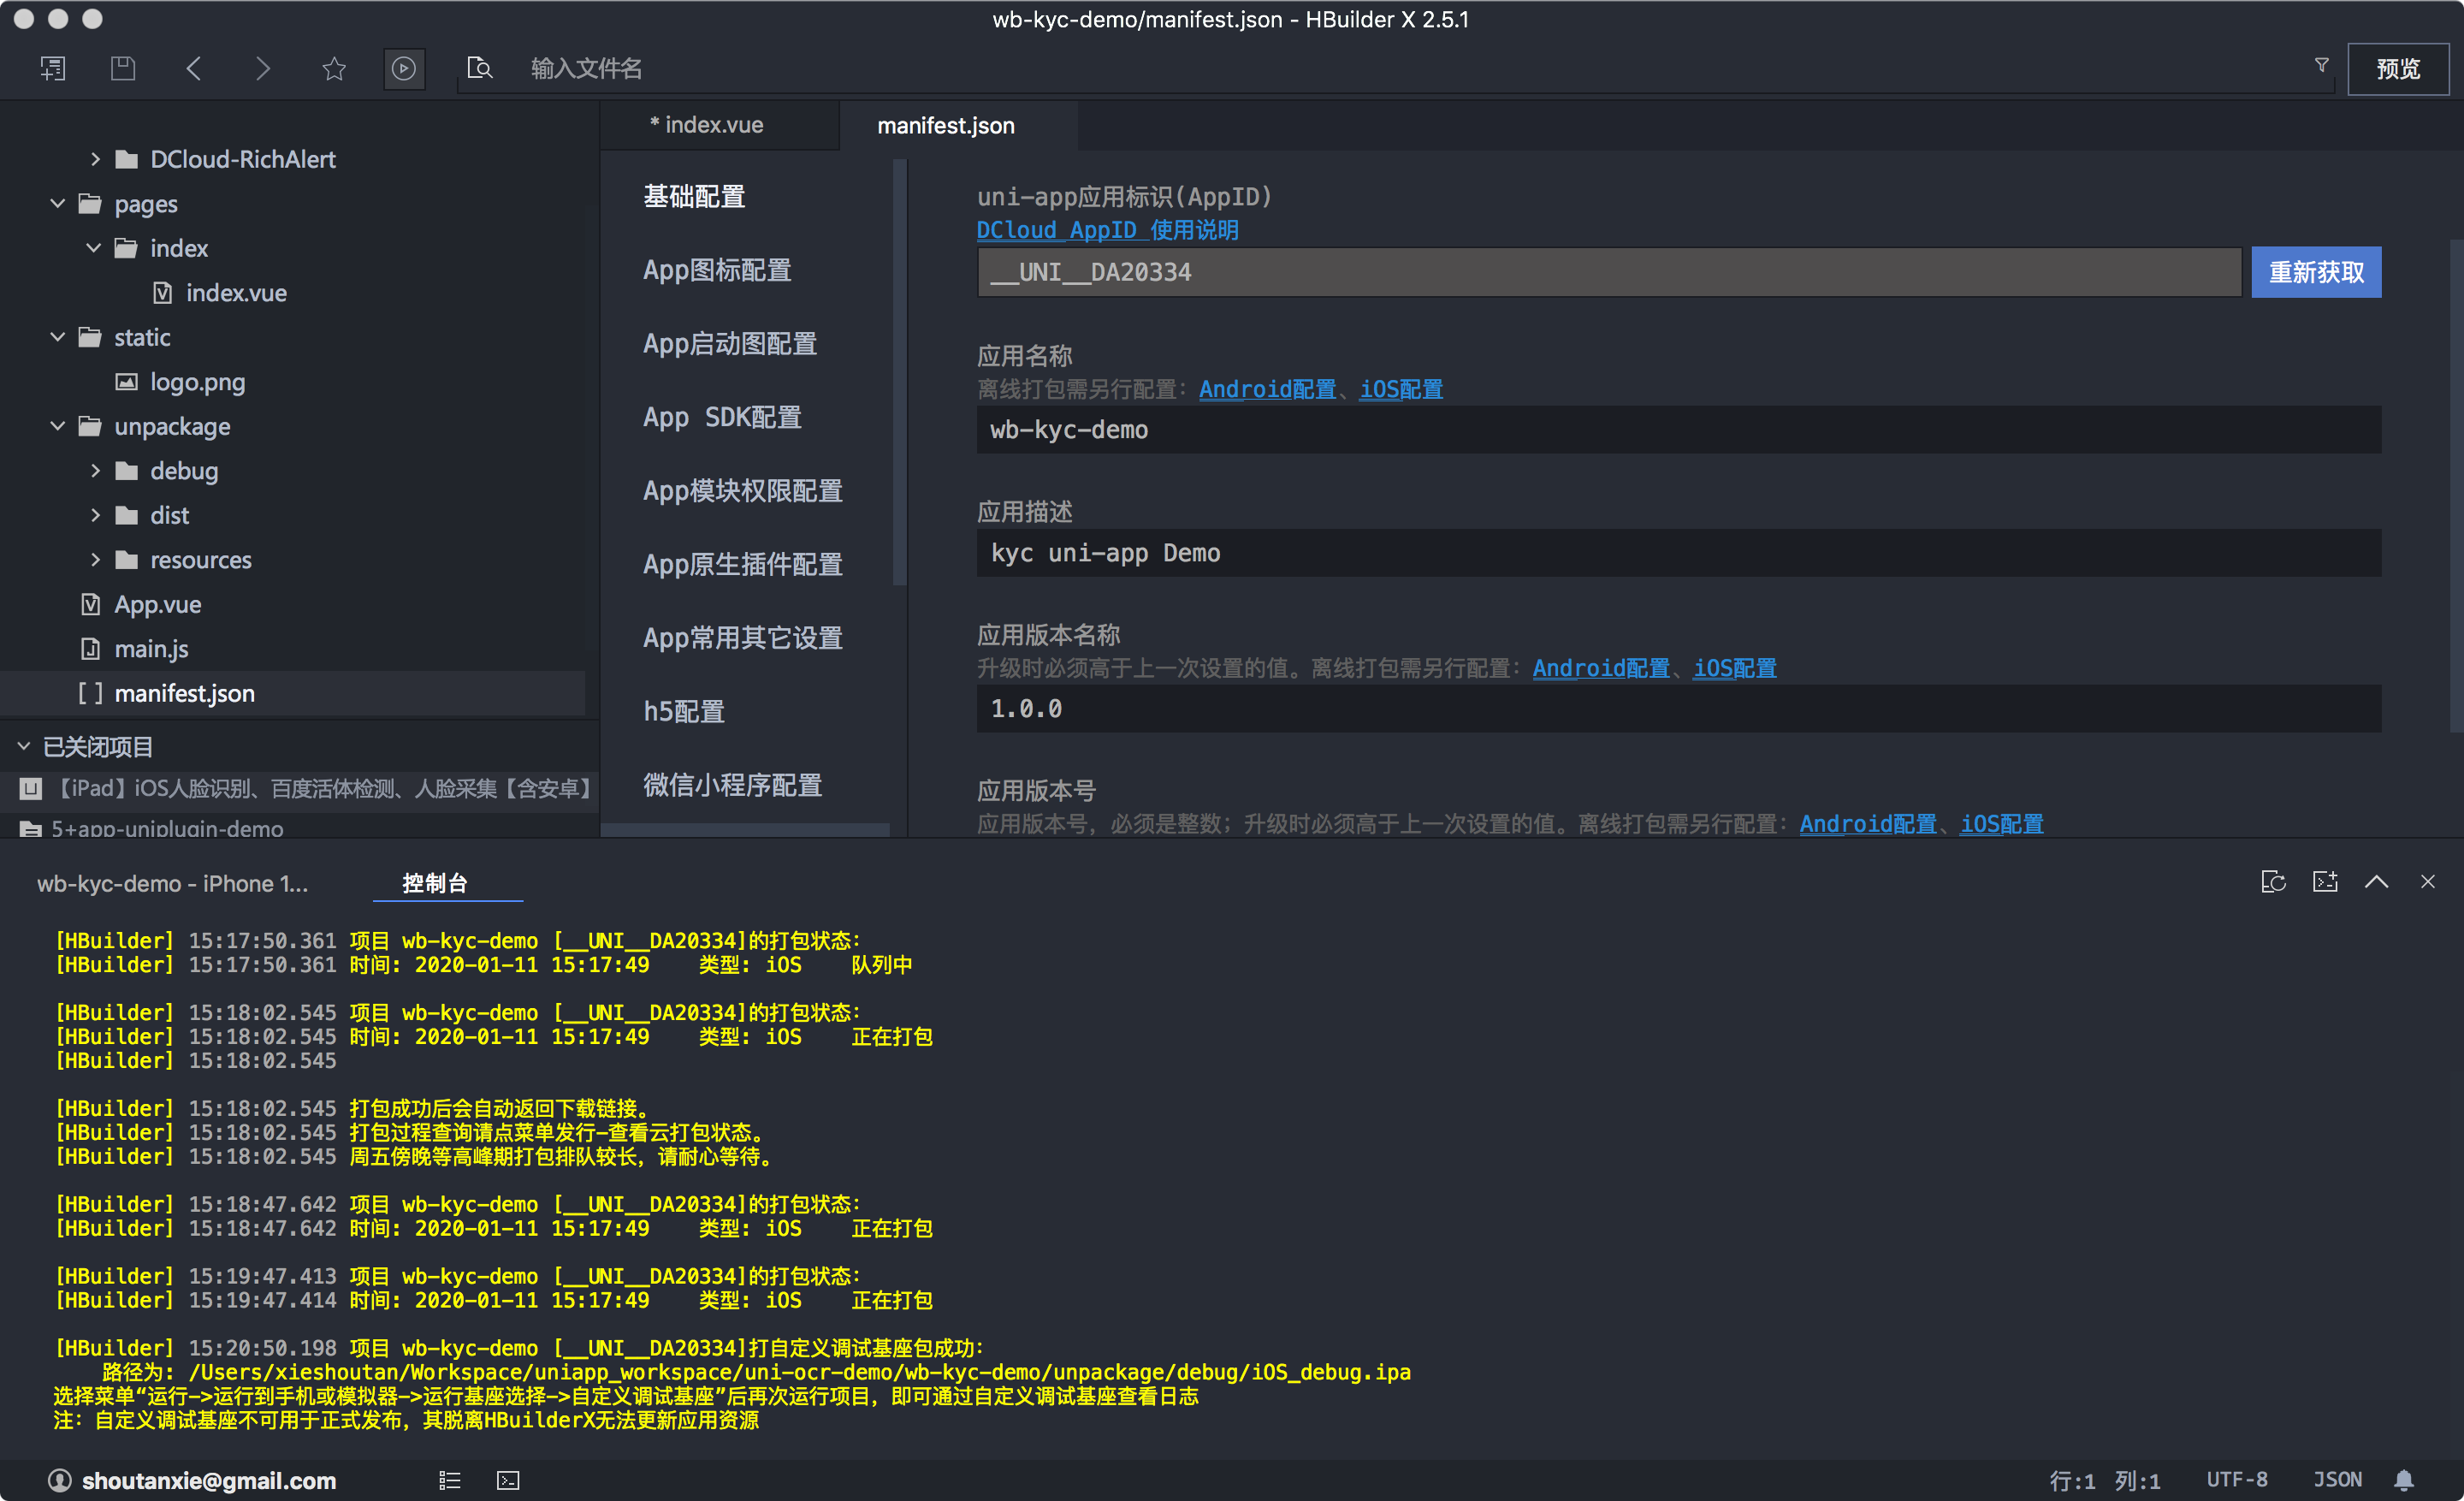Collapse the pages folder
The height and width of the screenshot is (1501, 2464).
pyautogui.click(x=58, y=203)
